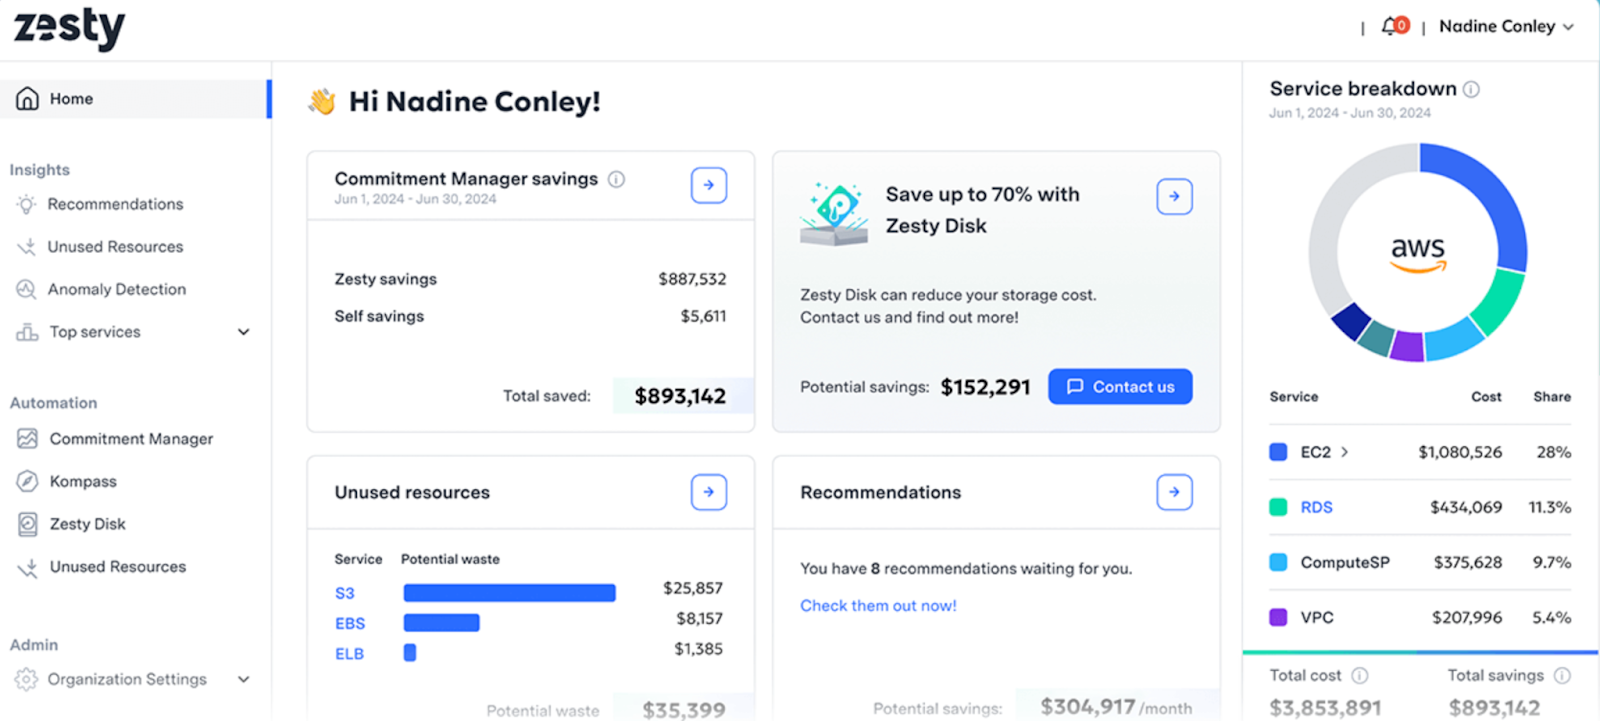Click the Kompass compass icon

pos(27,481)
